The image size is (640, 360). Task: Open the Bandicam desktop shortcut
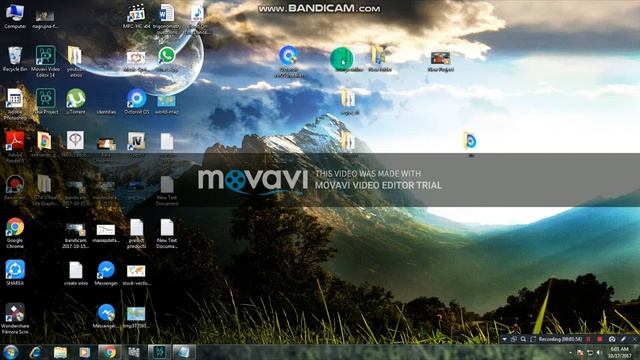15,188
